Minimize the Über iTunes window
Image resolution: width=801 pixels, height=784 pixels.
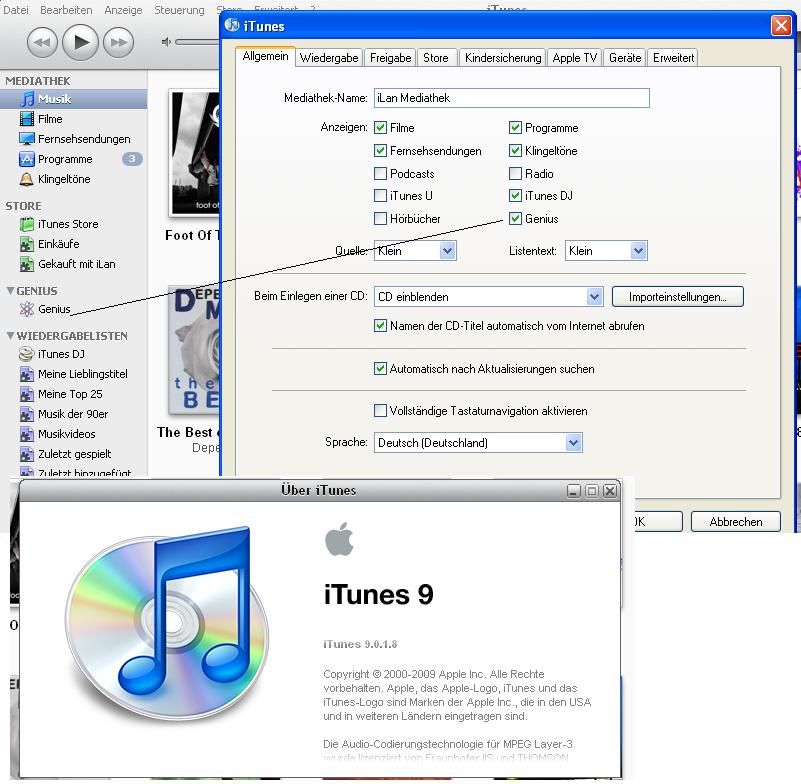pos(574,491)
